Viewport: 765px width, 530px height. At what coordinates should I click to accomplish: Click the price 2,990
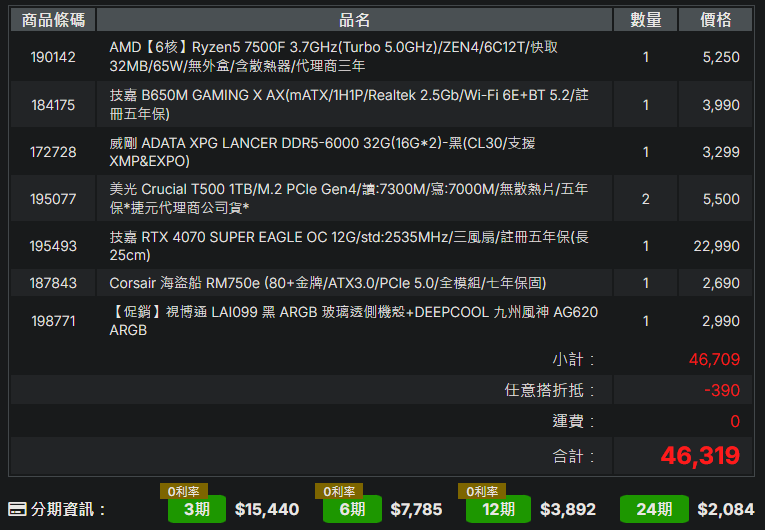click(x=721, y=321)
